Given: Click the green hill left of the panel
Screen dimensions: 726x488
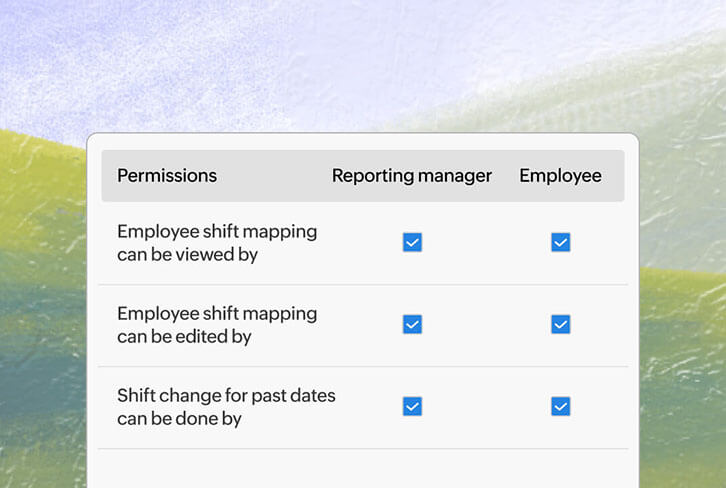Looking at the screenshot, I should click(42, 200).
